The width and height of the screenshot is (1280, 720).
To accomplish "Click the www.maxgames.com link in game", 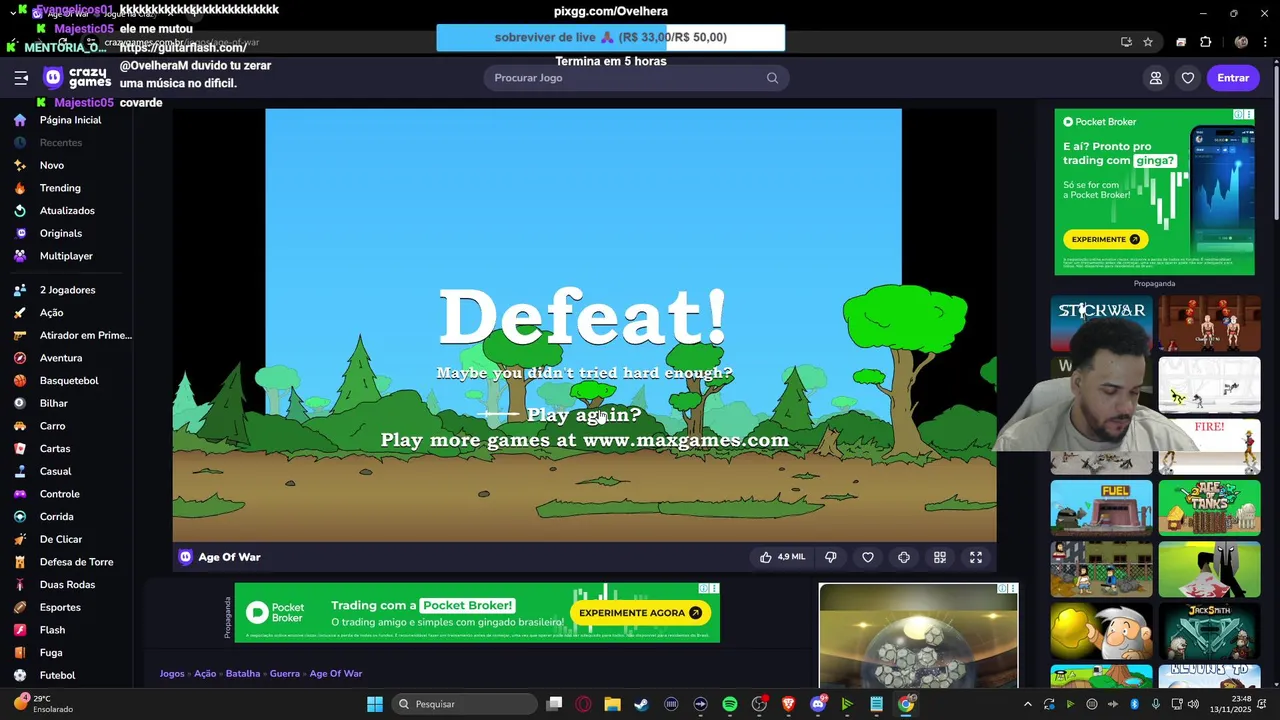I will tap(686, 440).
